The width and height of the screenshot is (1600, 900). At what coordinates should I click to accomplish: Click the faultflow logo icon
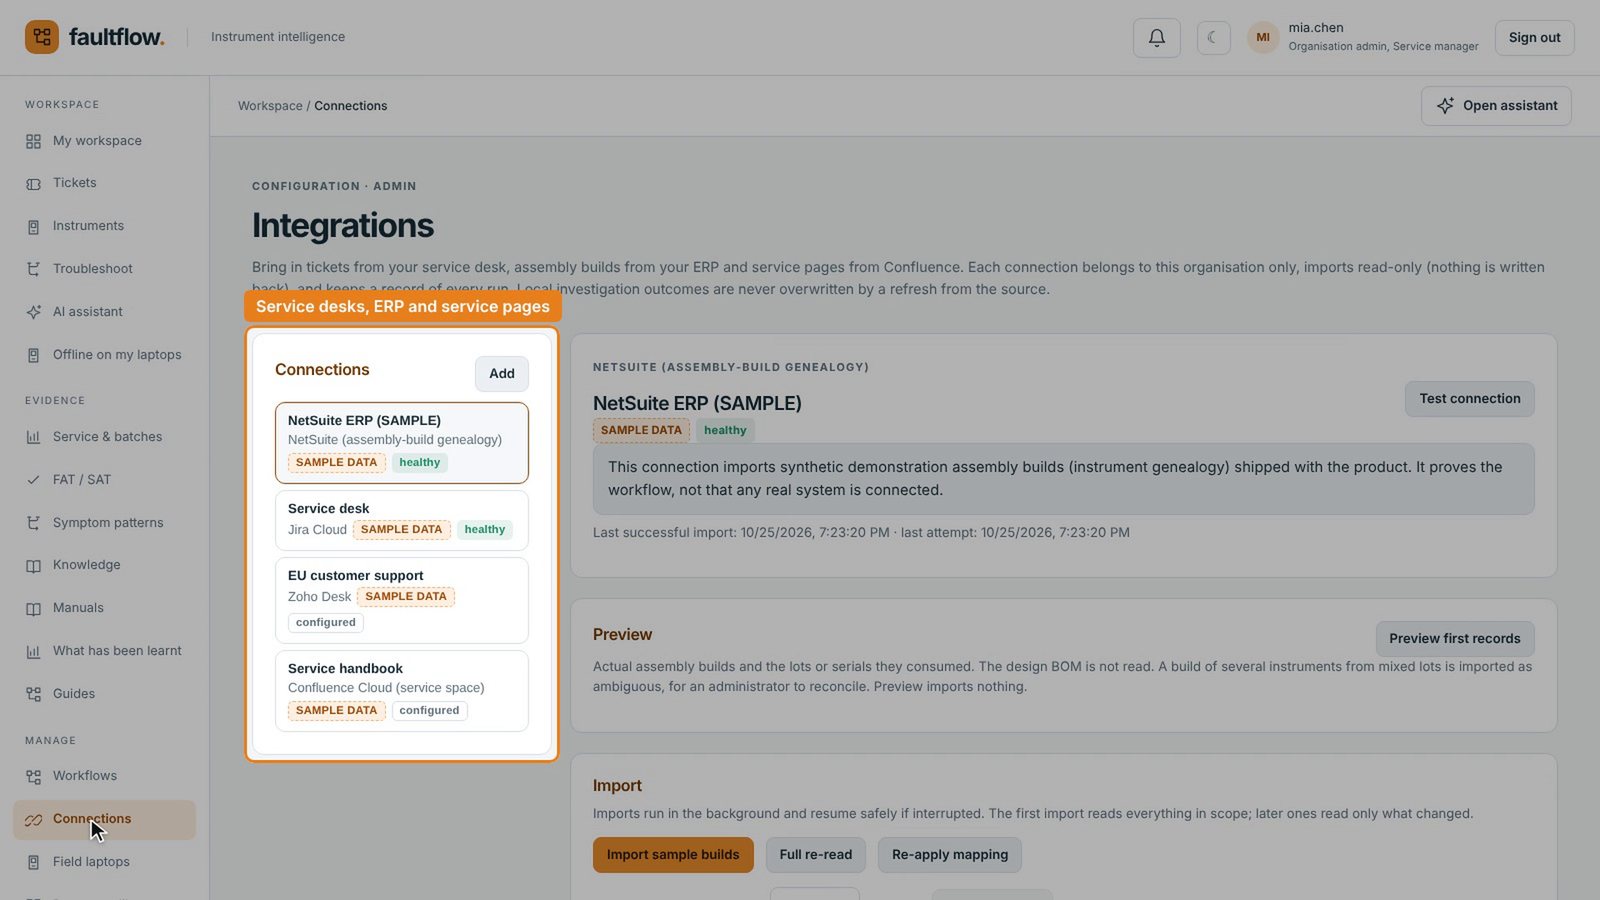42,37
